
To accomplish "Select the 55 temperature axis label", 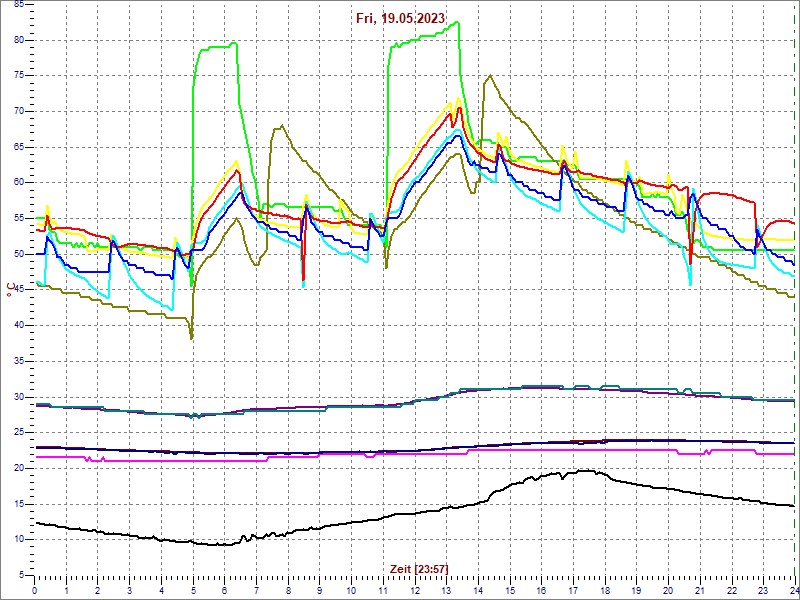I will point(18,219).
